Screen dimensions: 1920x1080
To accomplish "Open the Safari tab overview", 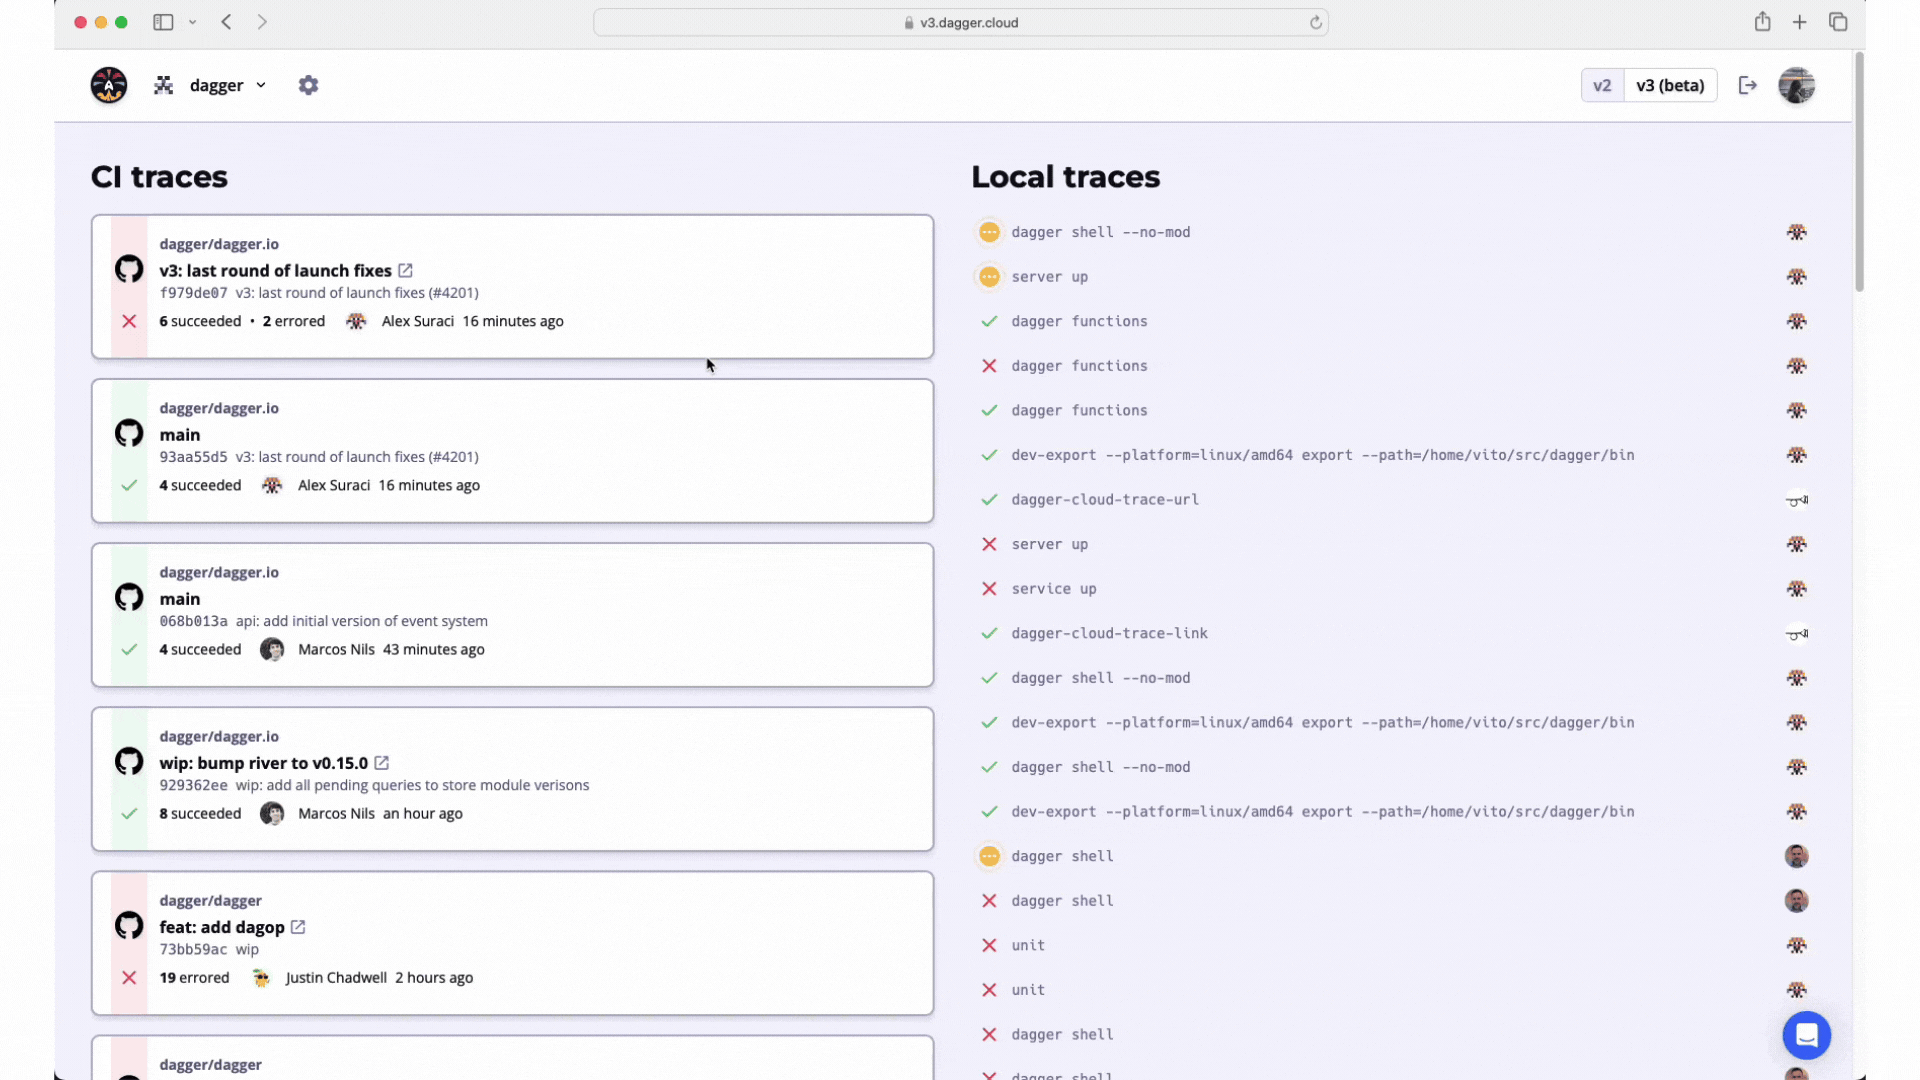I will click(1838, 22).
